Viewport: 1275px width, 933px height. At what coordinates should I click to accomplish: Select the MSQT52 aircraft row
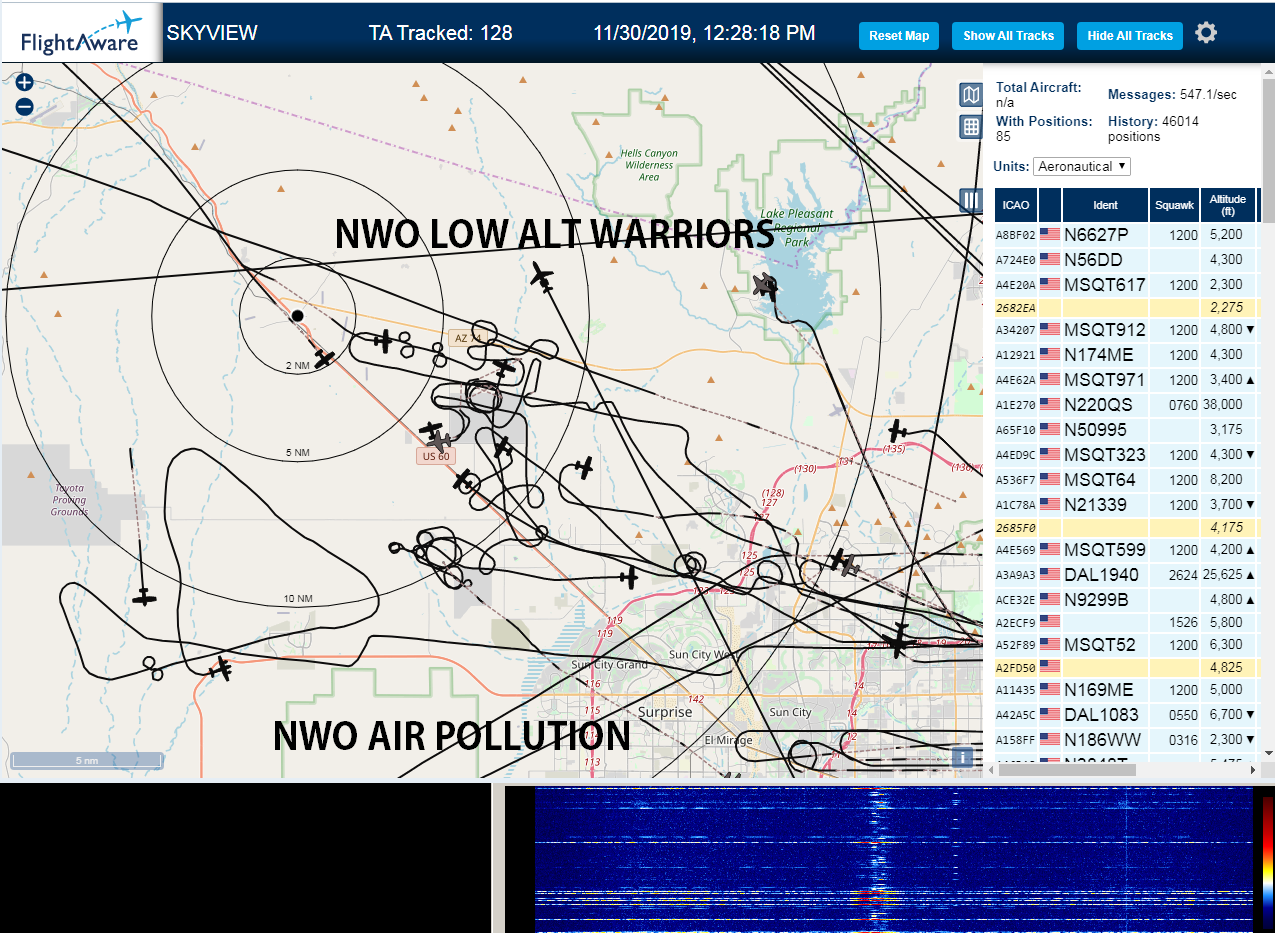click(x=1126, y=645)
